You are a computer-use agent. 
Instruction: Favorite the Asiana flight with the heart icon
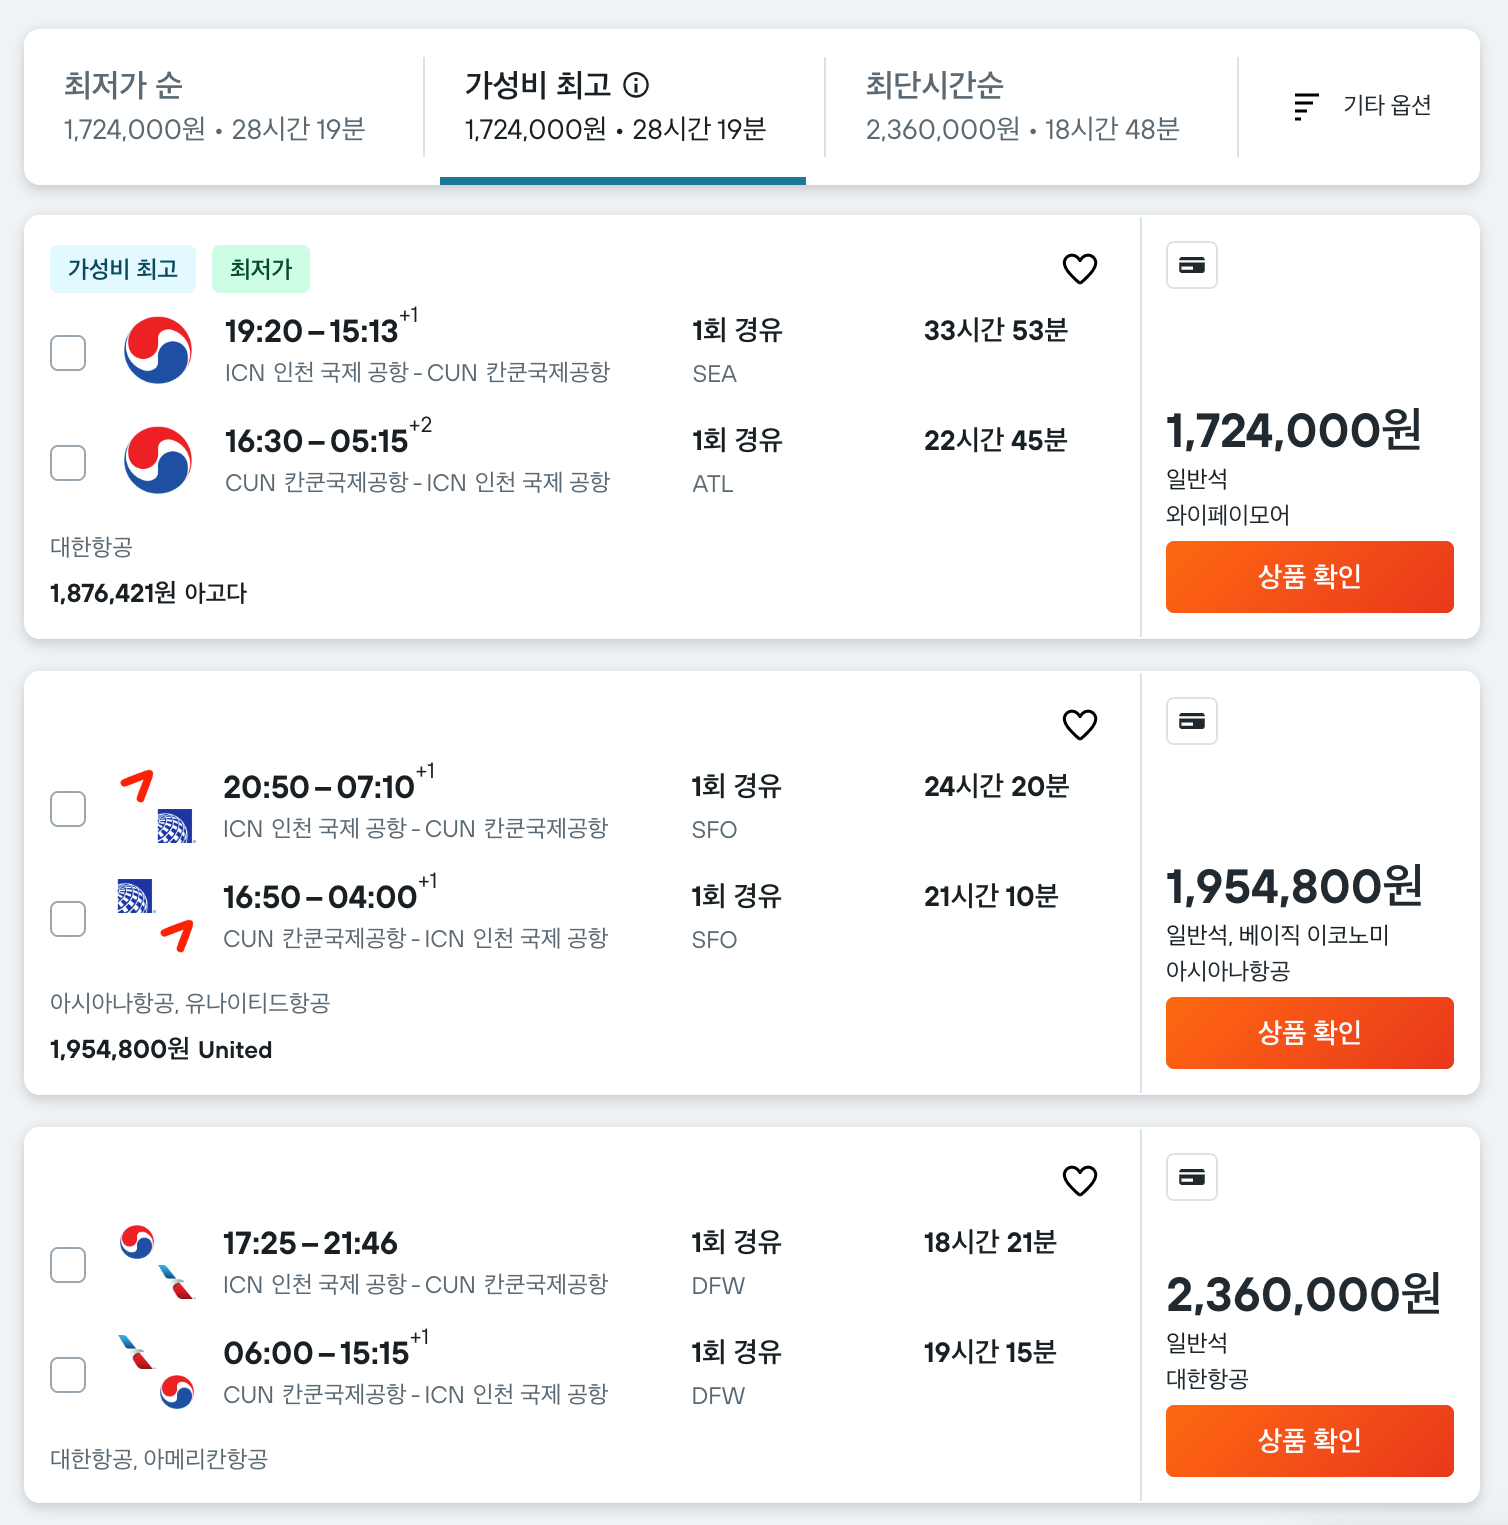(1080, 724)
